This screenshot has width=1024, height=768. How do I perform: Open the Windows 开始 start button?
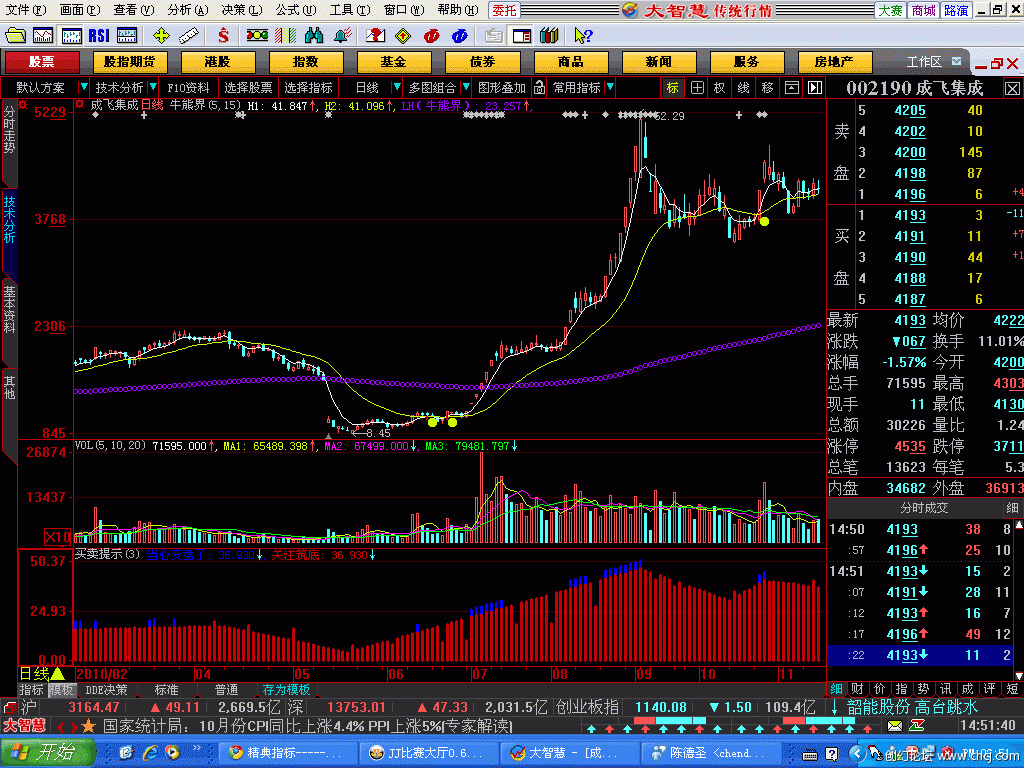(46, 752)
